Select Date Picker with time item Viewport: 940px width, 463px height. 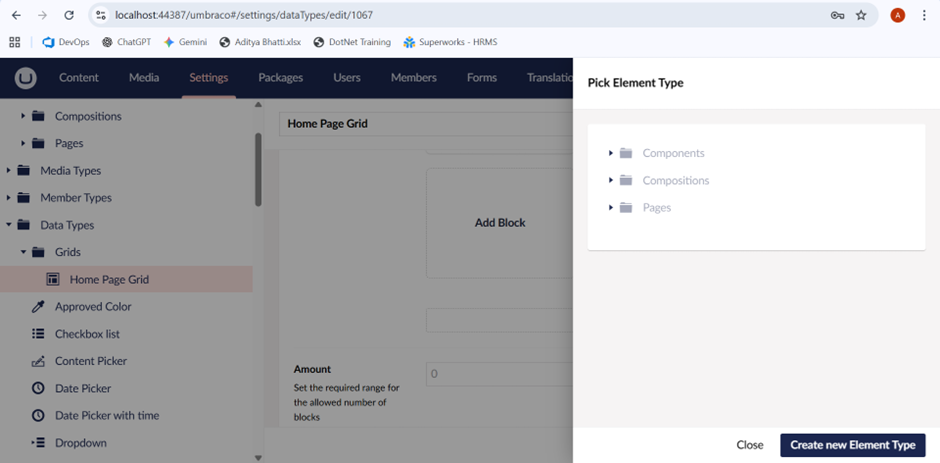(x=107, y=415)
